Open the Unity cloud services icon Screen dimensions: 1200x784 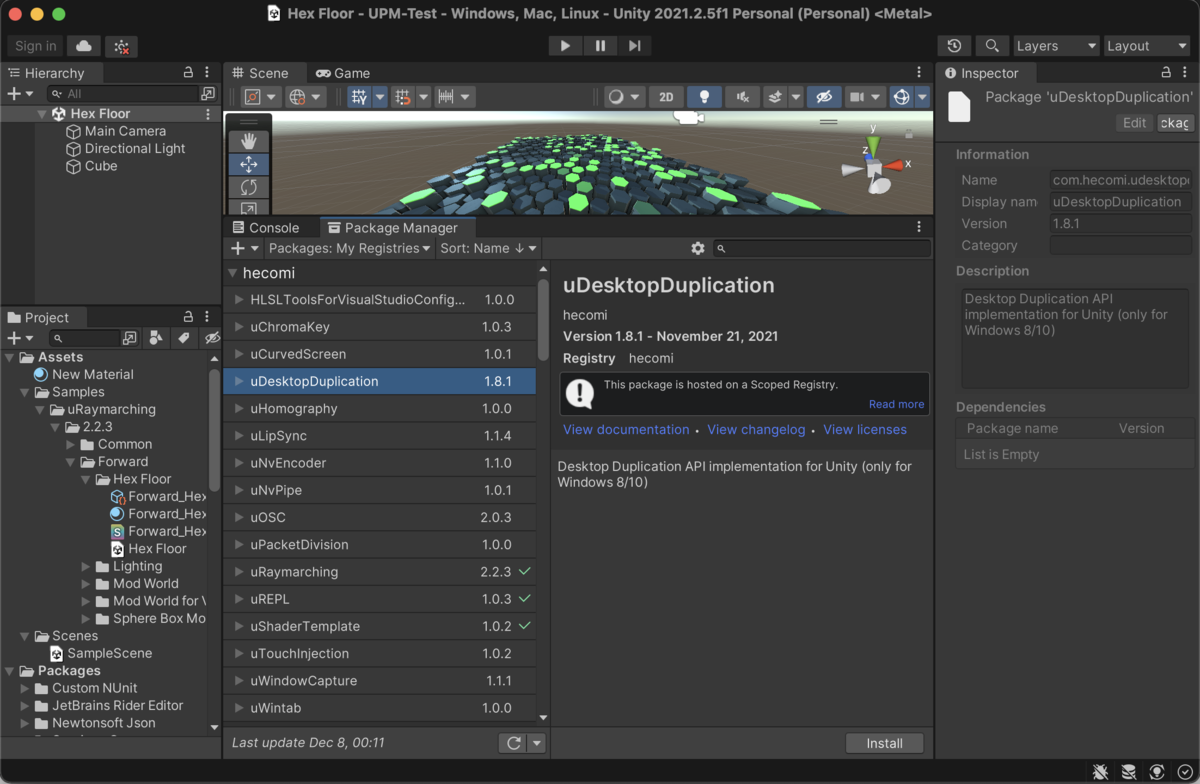click(83, 46)
